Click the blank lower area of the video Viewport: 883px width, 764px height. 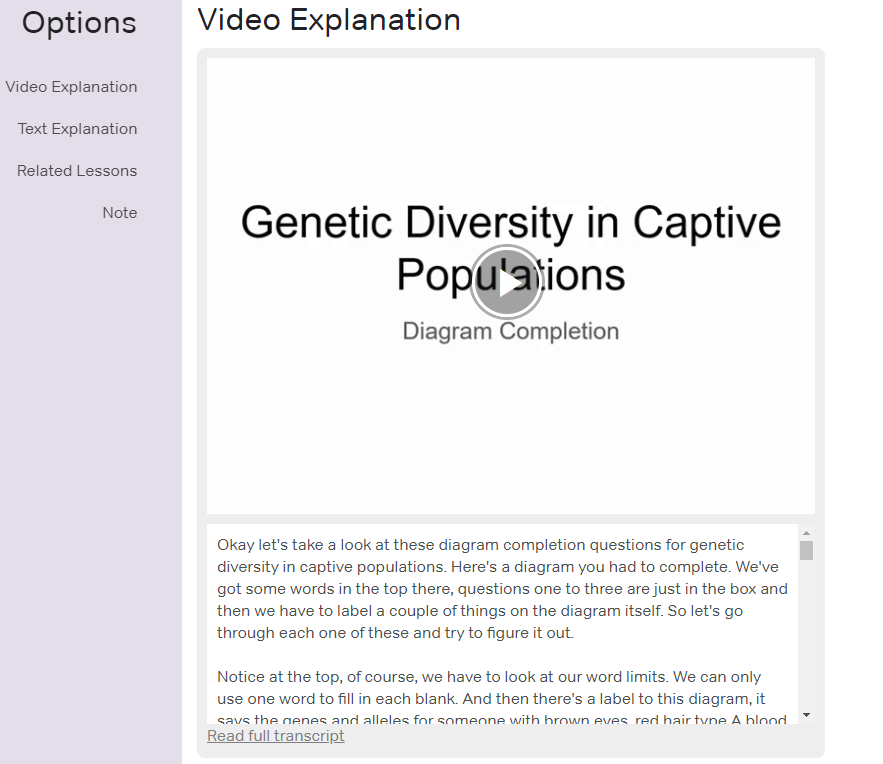pos(510,440)
